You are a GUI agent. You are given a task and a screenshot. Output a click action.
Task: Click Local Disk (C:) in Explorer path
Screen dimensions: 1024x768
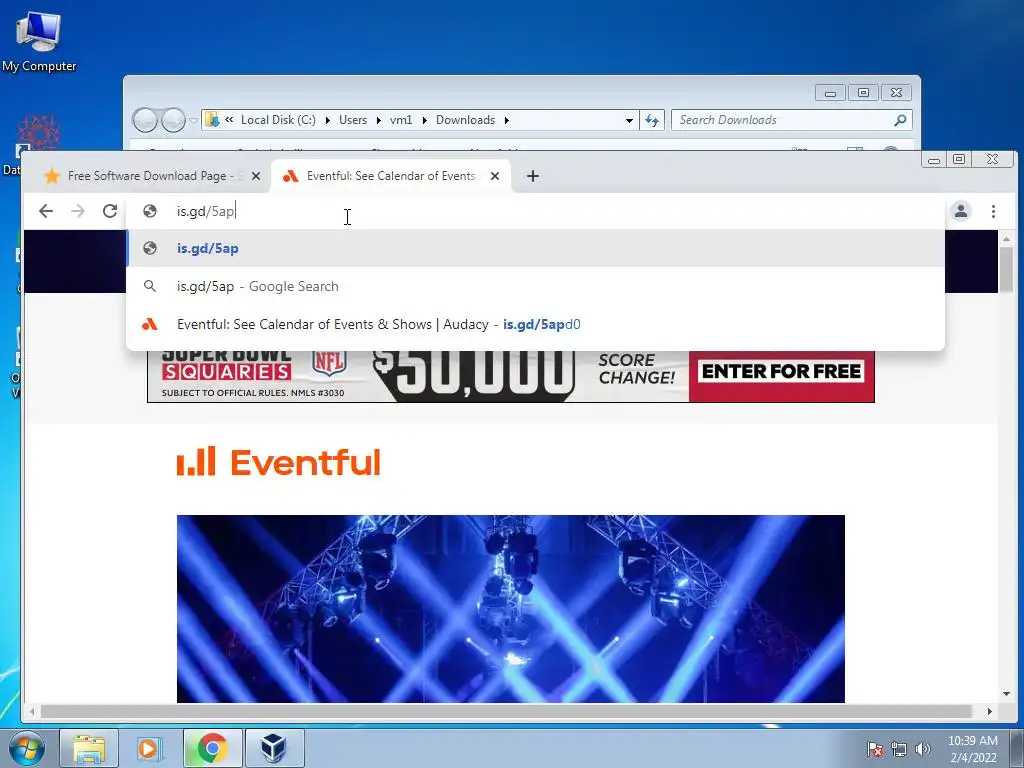[278, 120]
